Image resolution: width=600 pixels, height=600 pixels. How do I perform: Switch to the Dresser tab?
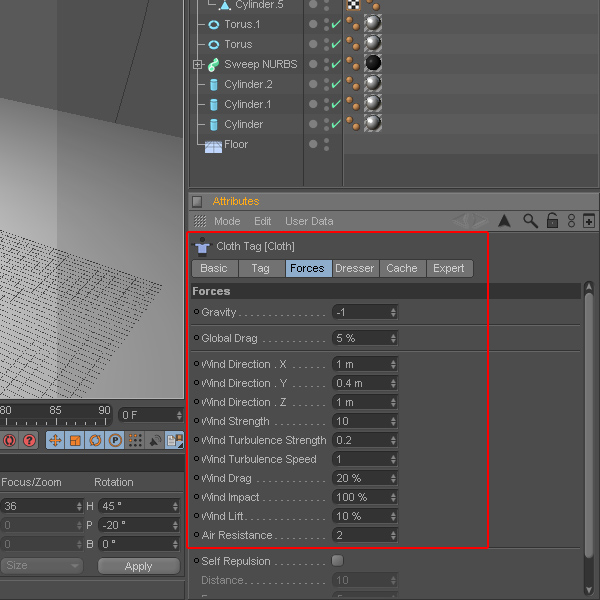pos(355,268)
